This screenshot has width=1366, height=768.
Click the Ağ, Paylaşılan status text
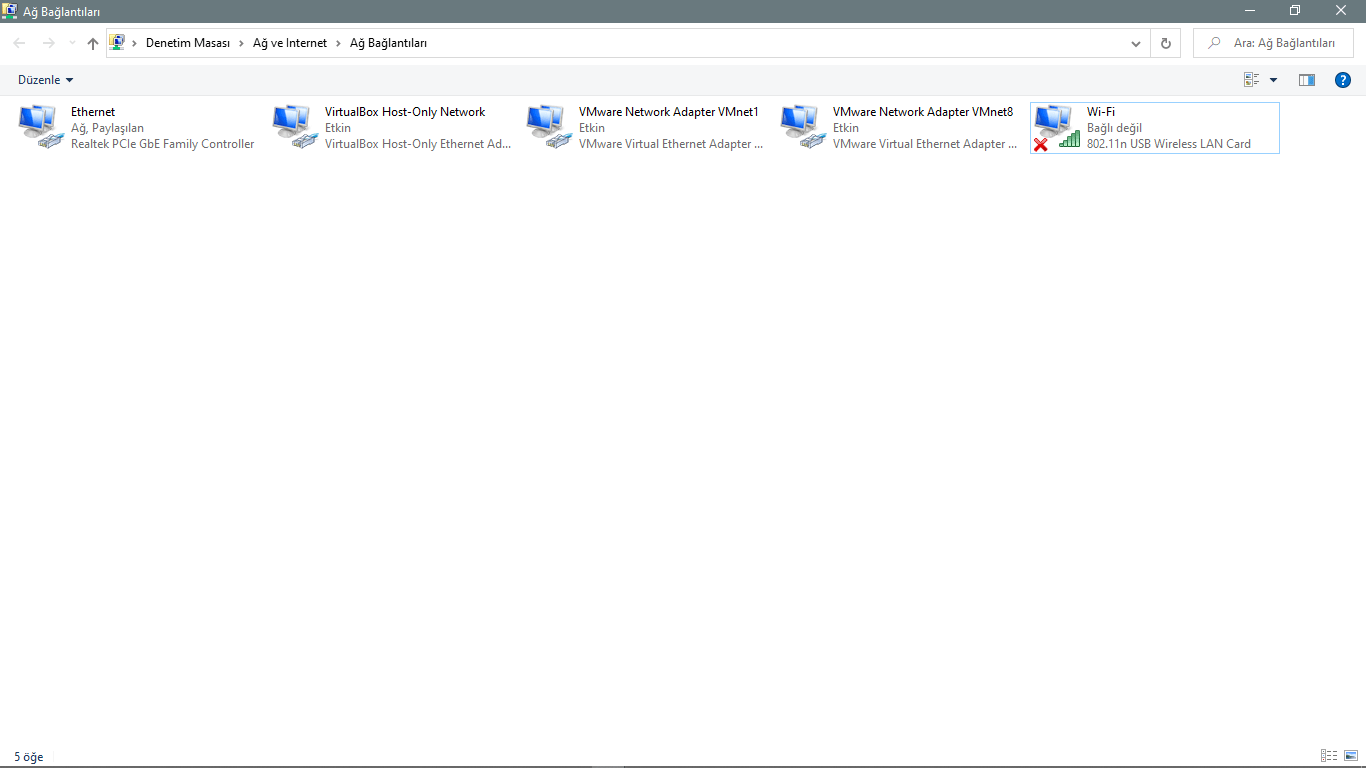[x=108, y=128]
